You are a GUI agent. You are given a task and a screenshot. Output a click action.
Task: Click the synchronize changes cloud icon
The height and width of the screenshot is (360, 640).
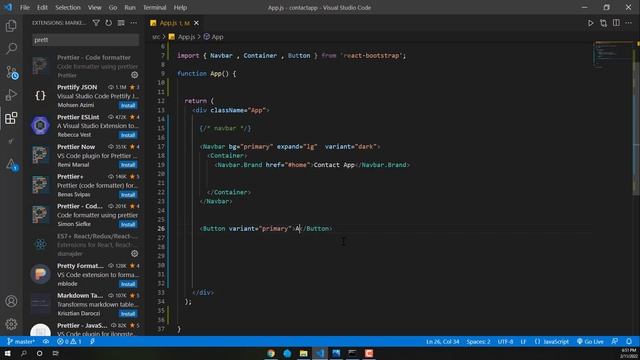[x=46, y=342]
